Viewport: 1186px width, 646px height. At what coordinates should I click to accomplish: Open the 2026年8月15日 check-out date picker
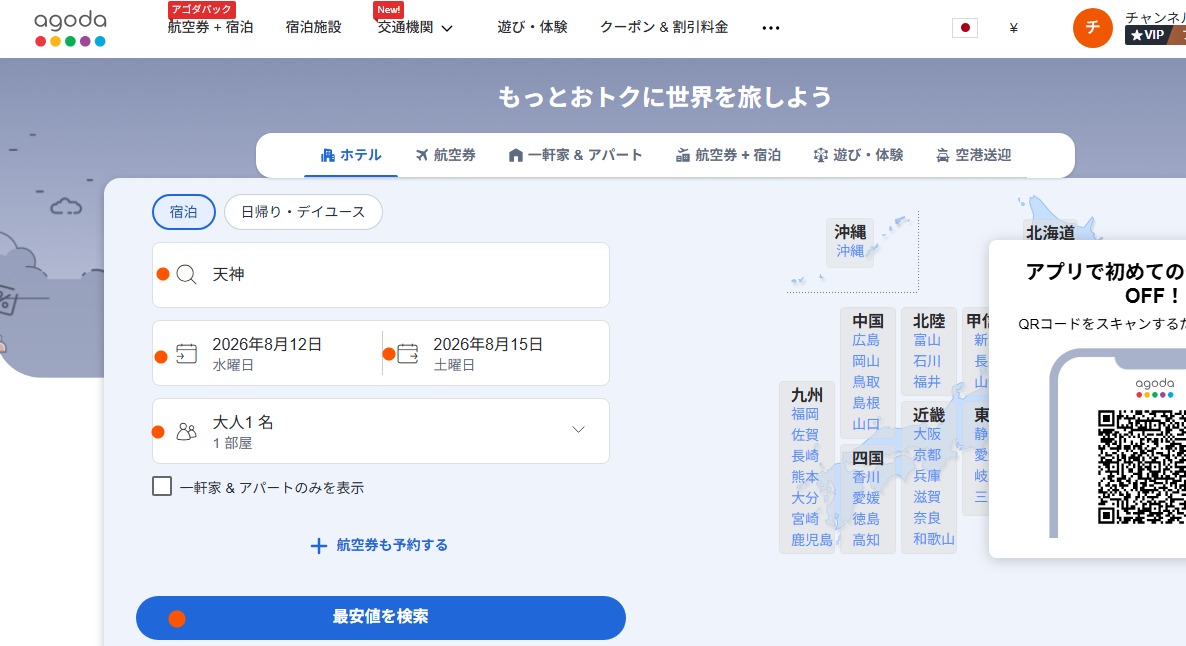point(495,353)
